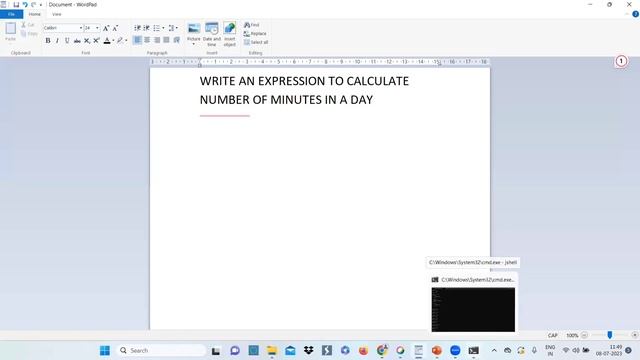Shrink the font size
Viewport: 640px width, 360px height.
115,28
